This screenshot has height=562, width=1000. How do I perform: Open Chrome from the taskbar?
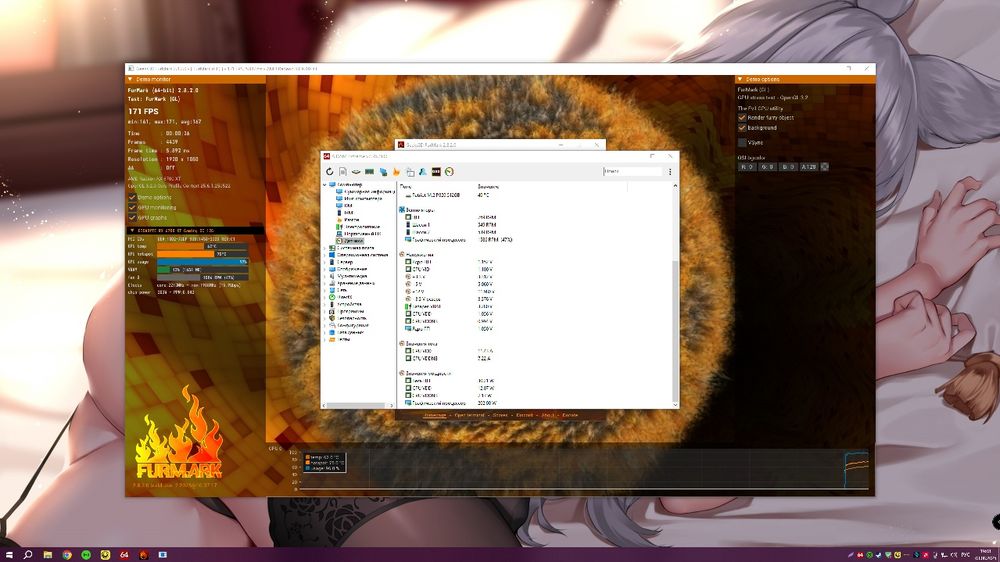[x=66, y=555]
